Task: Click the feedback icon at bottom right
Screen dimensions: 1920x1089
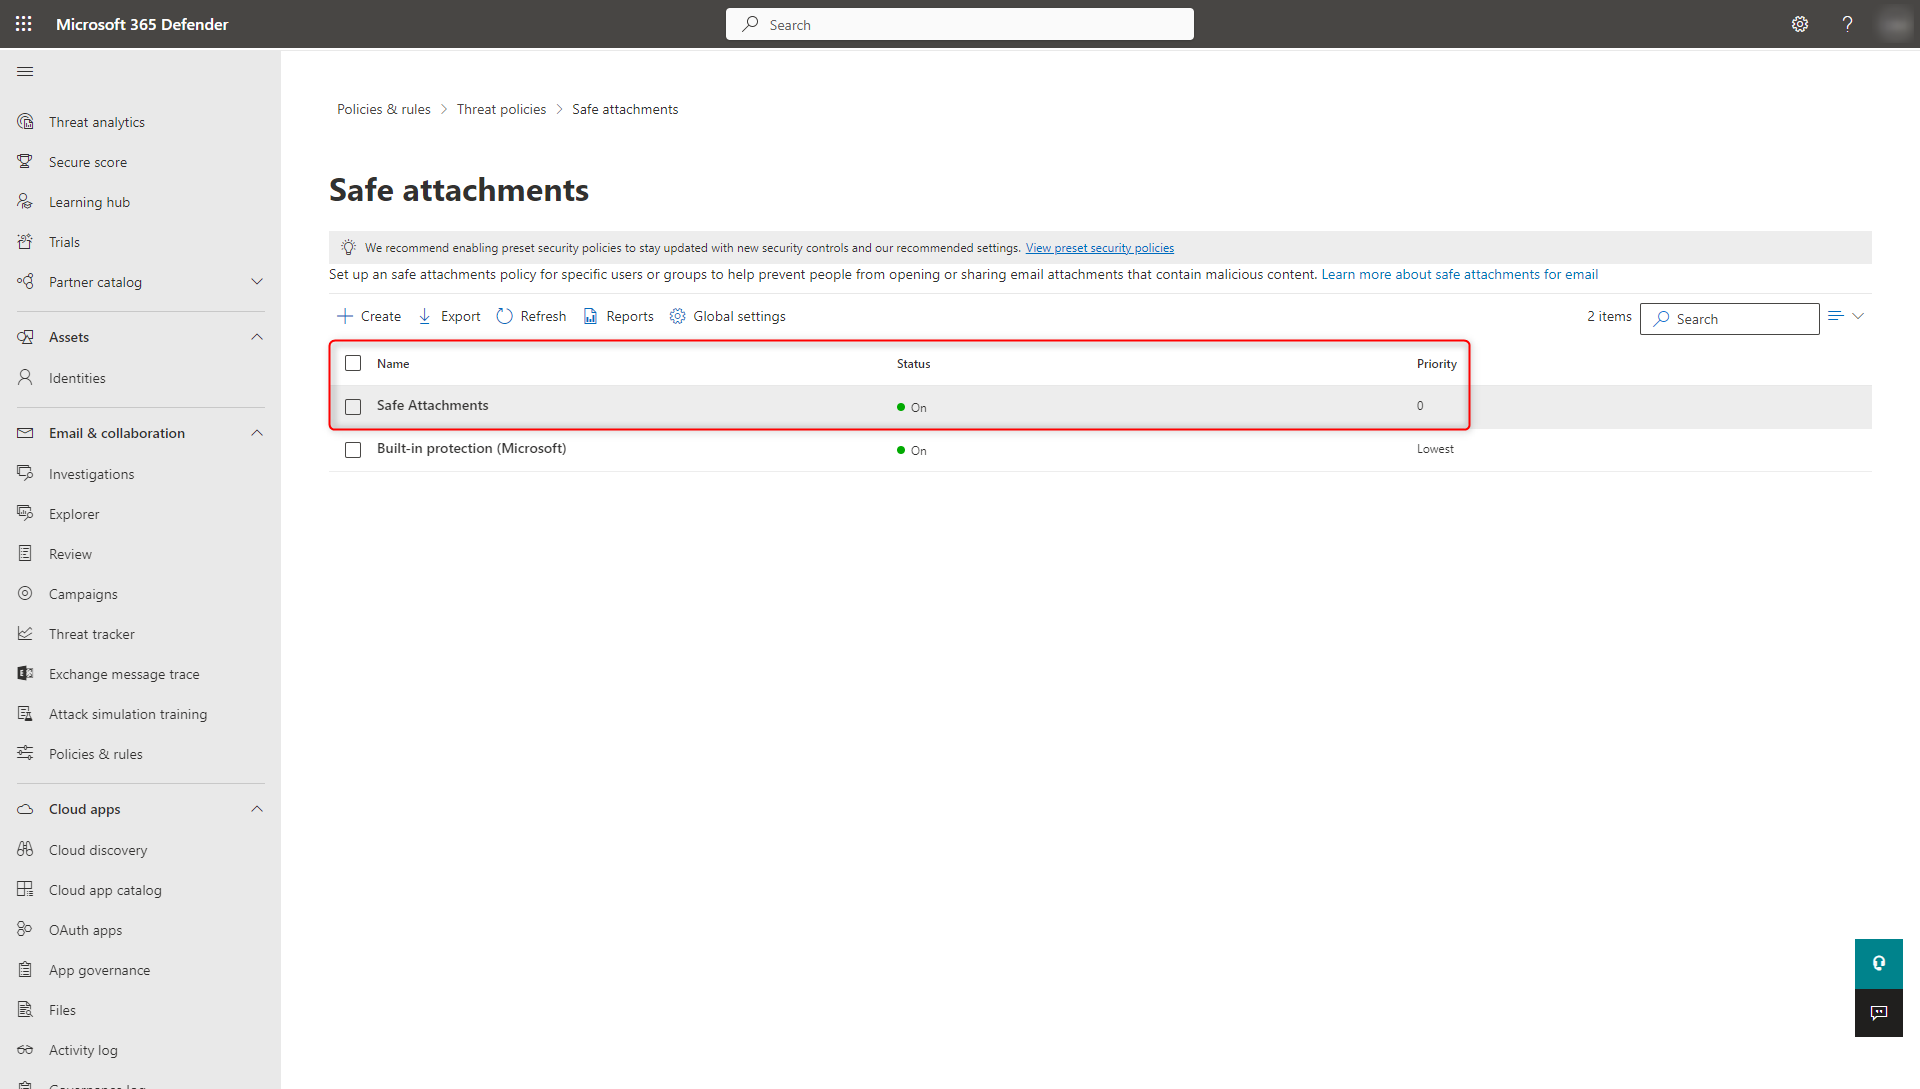Action: 1878,1013
